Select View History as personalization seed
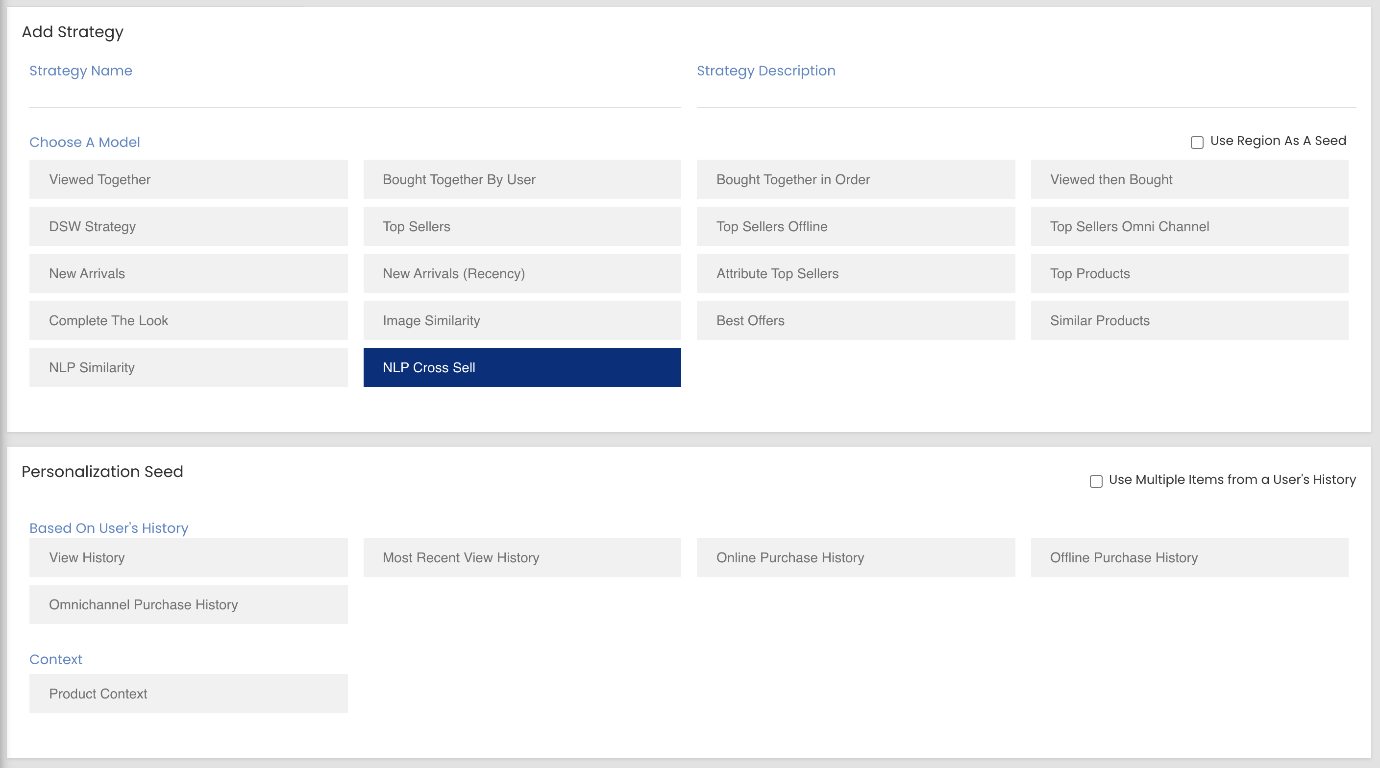This screenshot has width=1380, height=768. (x=188, y=558)
